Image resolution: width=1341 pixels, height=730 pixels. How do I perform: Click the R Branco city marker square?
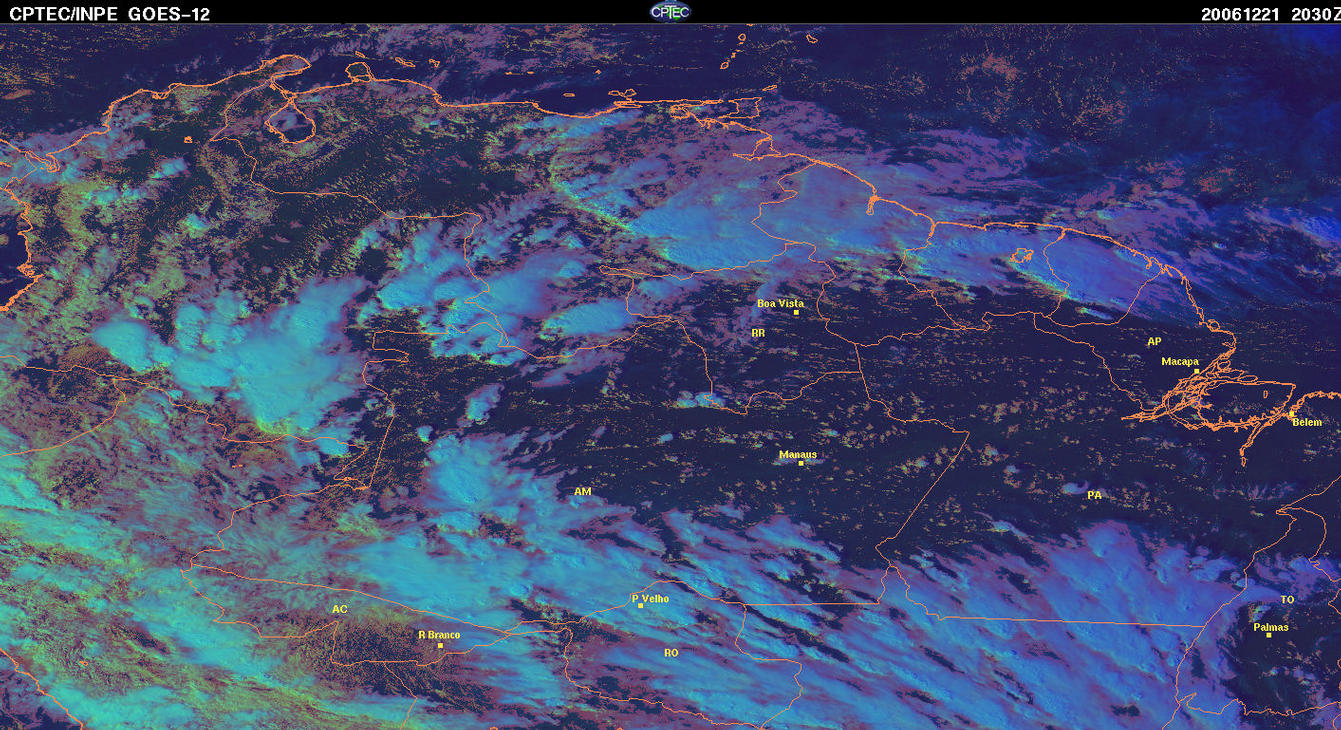(440, 645)
